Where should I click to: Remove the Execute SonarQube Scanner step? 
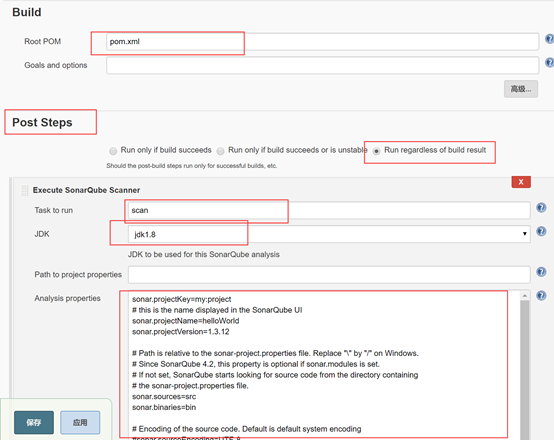click(x=521, y=182)
